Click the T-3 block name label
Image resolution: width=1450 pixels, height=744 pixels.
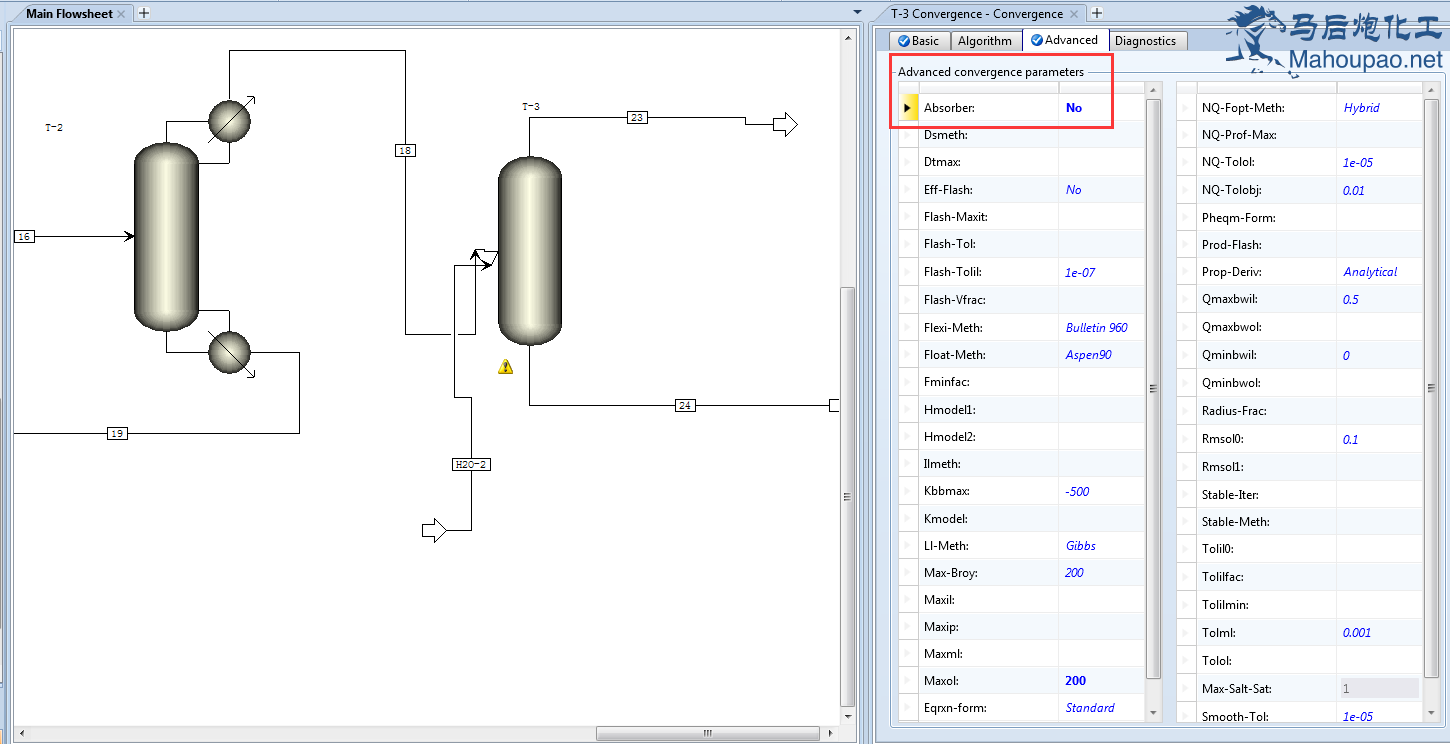[531, 106]
